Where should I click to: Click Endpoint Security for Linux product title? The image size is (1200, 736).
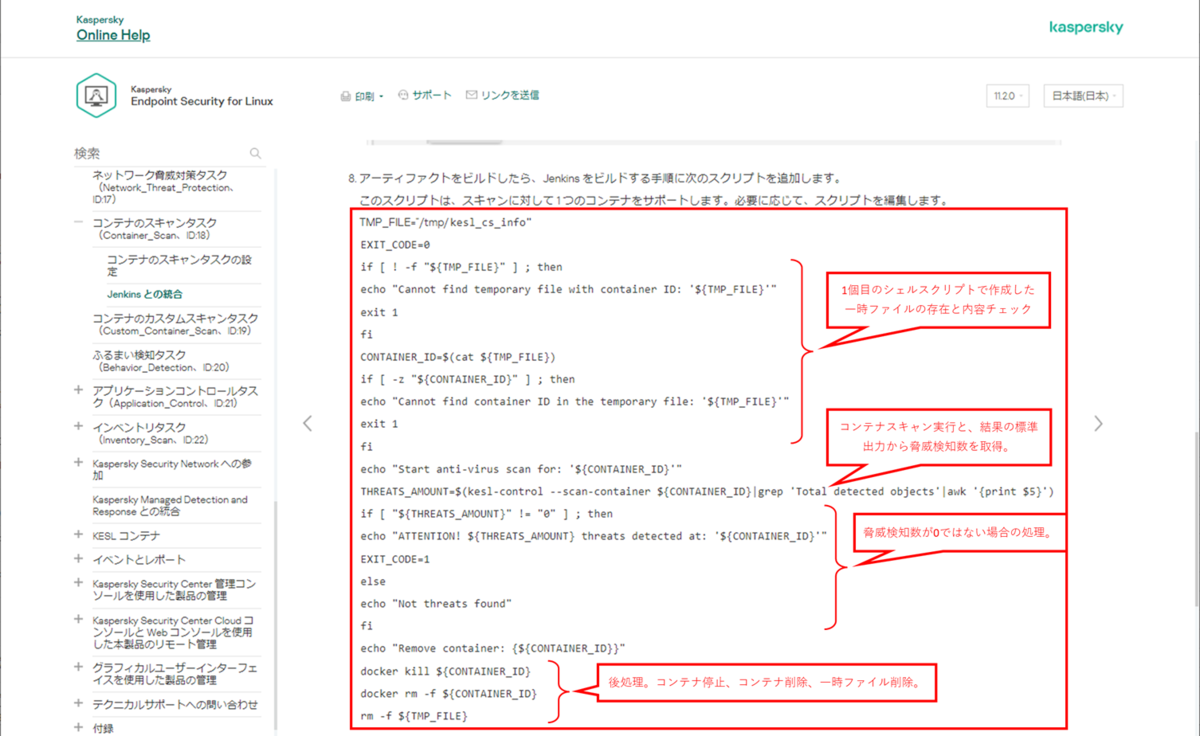coord(202,101)
